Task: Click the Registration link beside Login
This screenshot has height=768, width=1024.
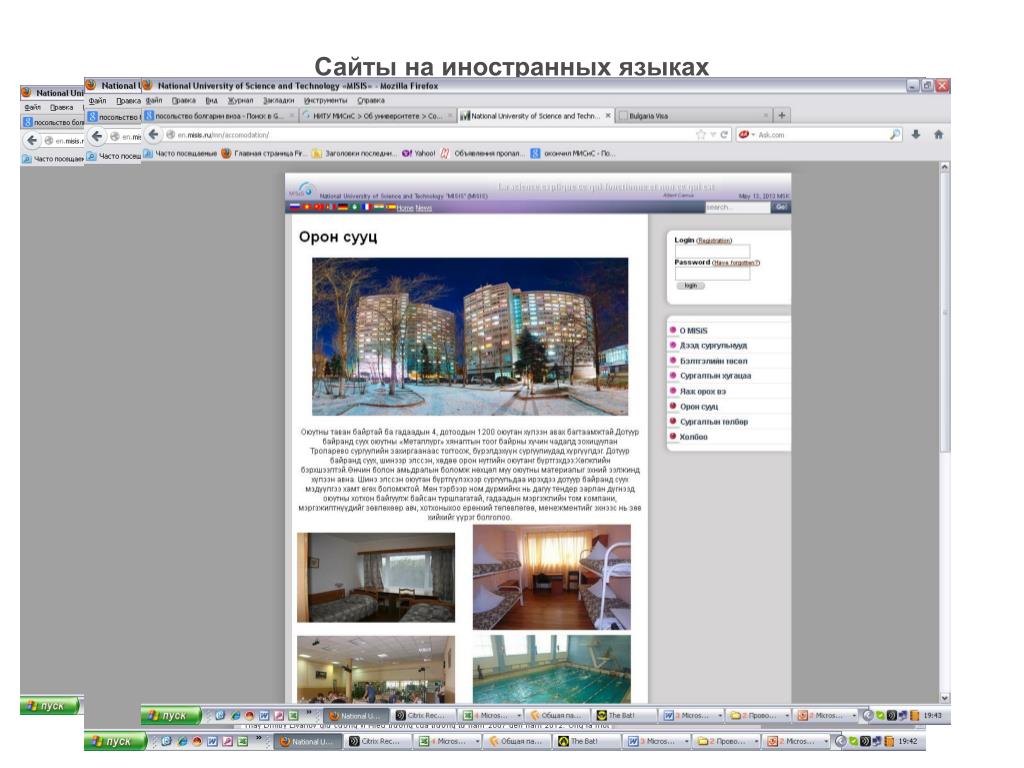Action: (x=714, y=241)
